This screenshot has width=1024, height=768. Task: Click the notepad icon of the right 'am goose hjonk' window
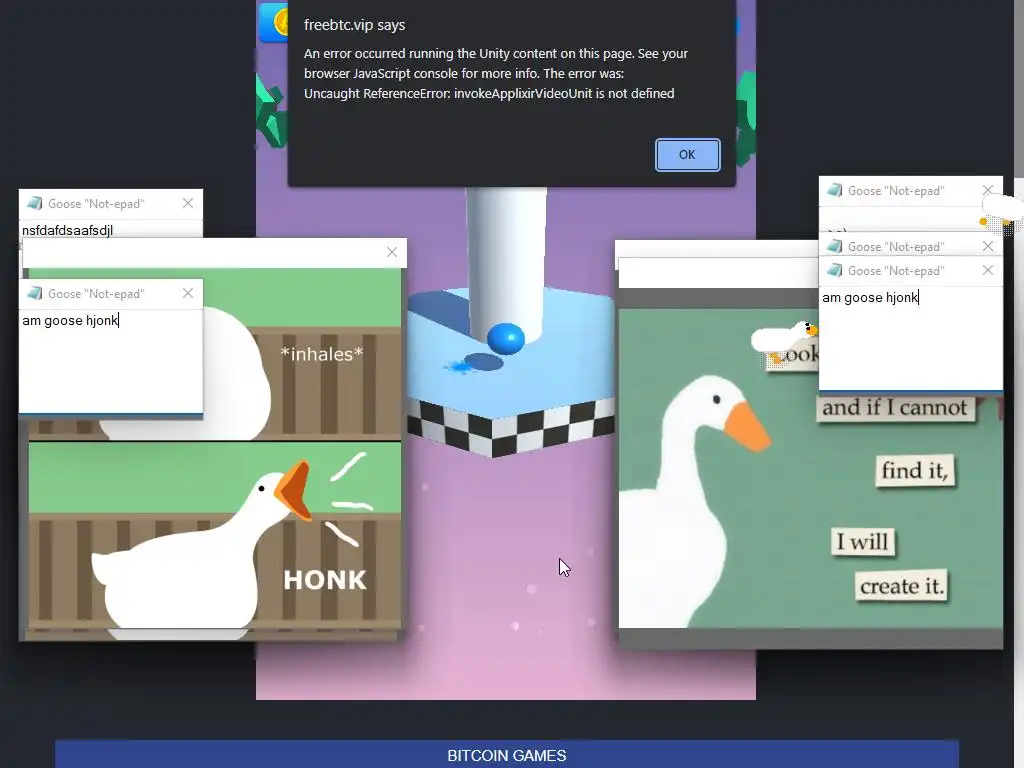835,270
